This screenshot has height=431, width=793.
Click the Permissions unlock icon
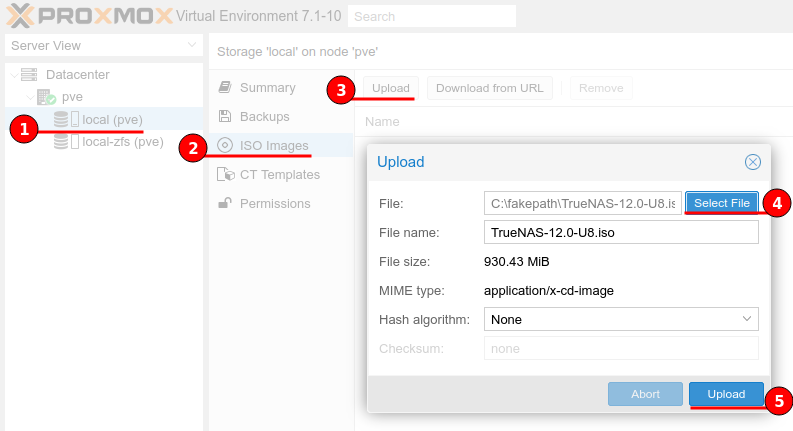(225, 203)
